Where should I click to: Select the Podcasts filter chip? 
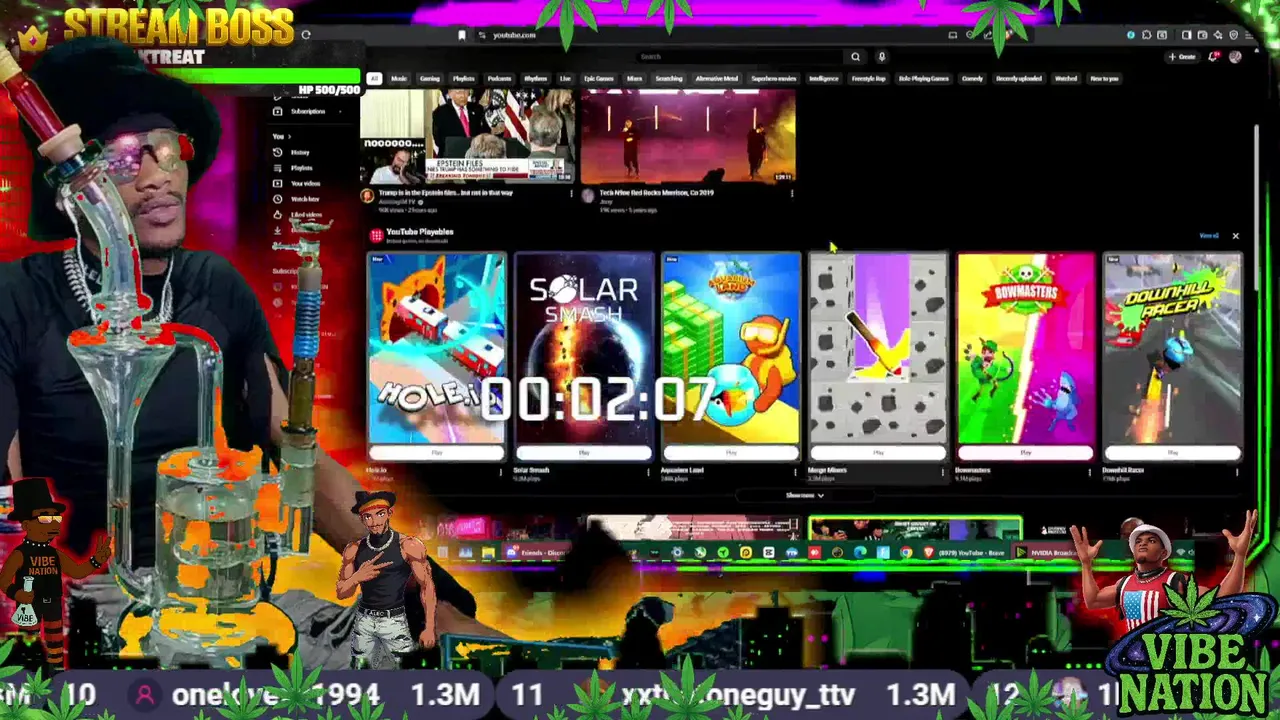[x=499, y=78]
